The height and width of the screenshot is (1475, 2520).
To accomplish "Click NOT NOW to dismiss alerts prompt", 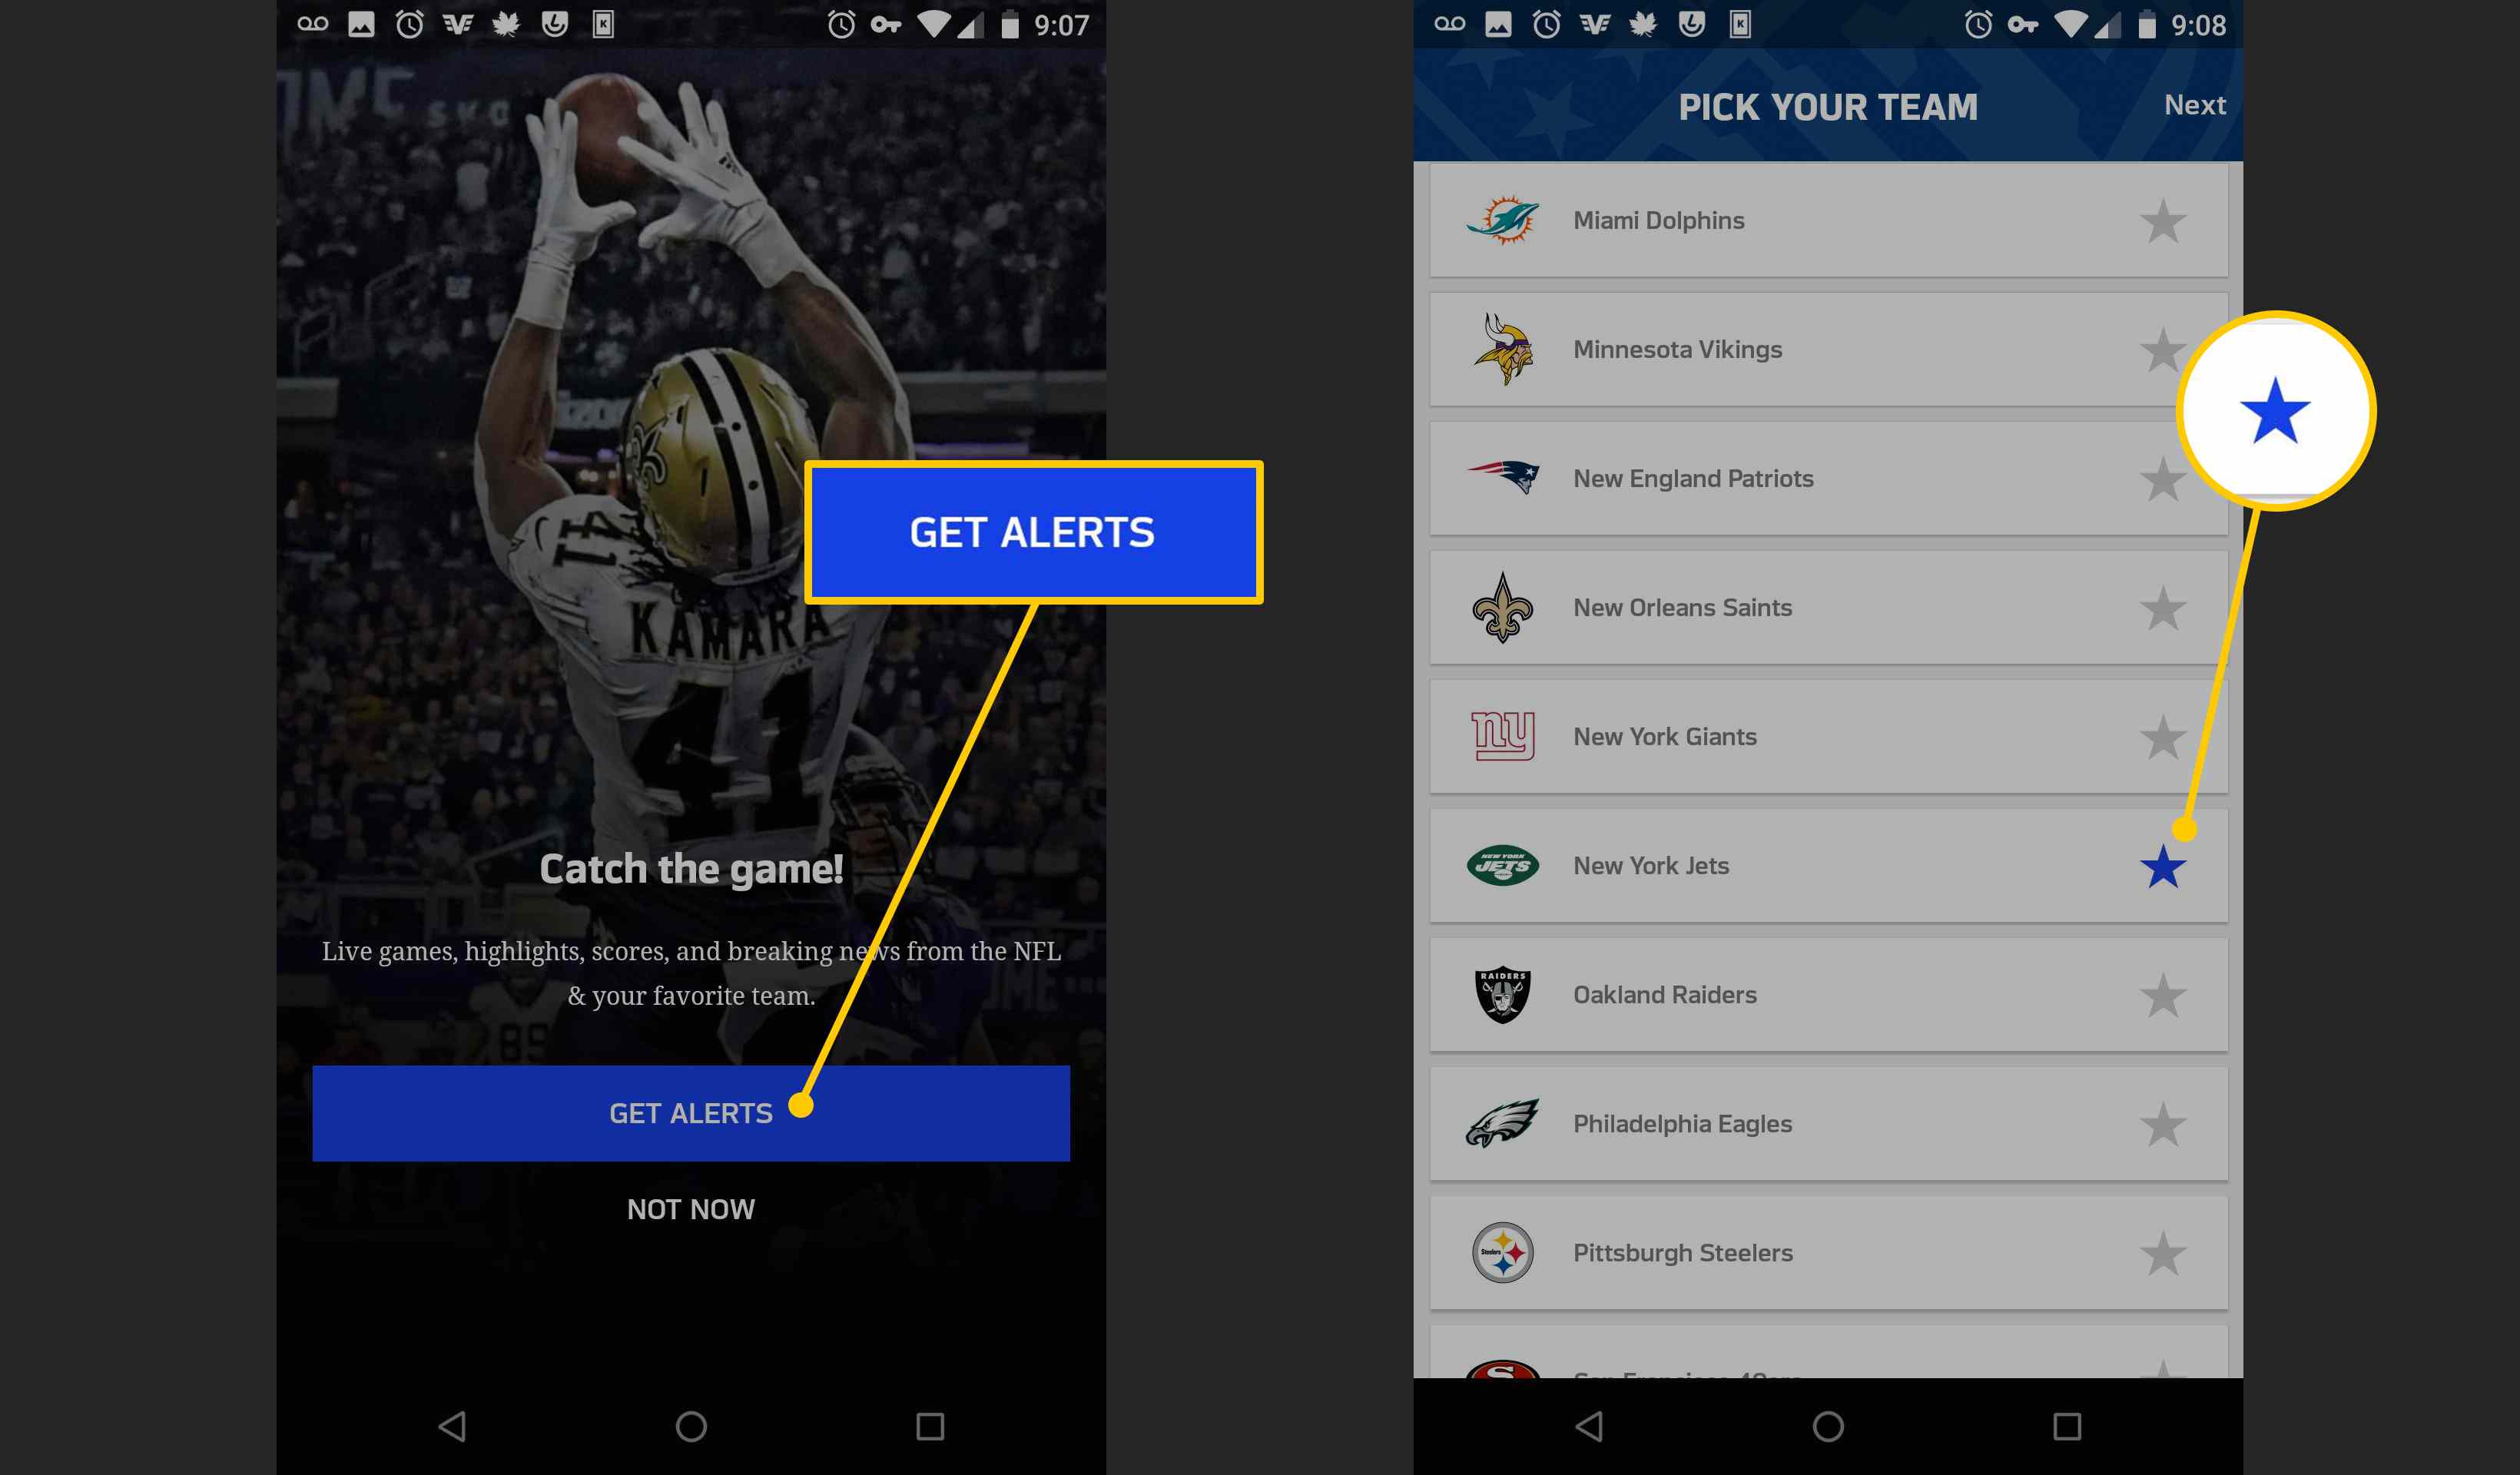I will point(690,1208).
